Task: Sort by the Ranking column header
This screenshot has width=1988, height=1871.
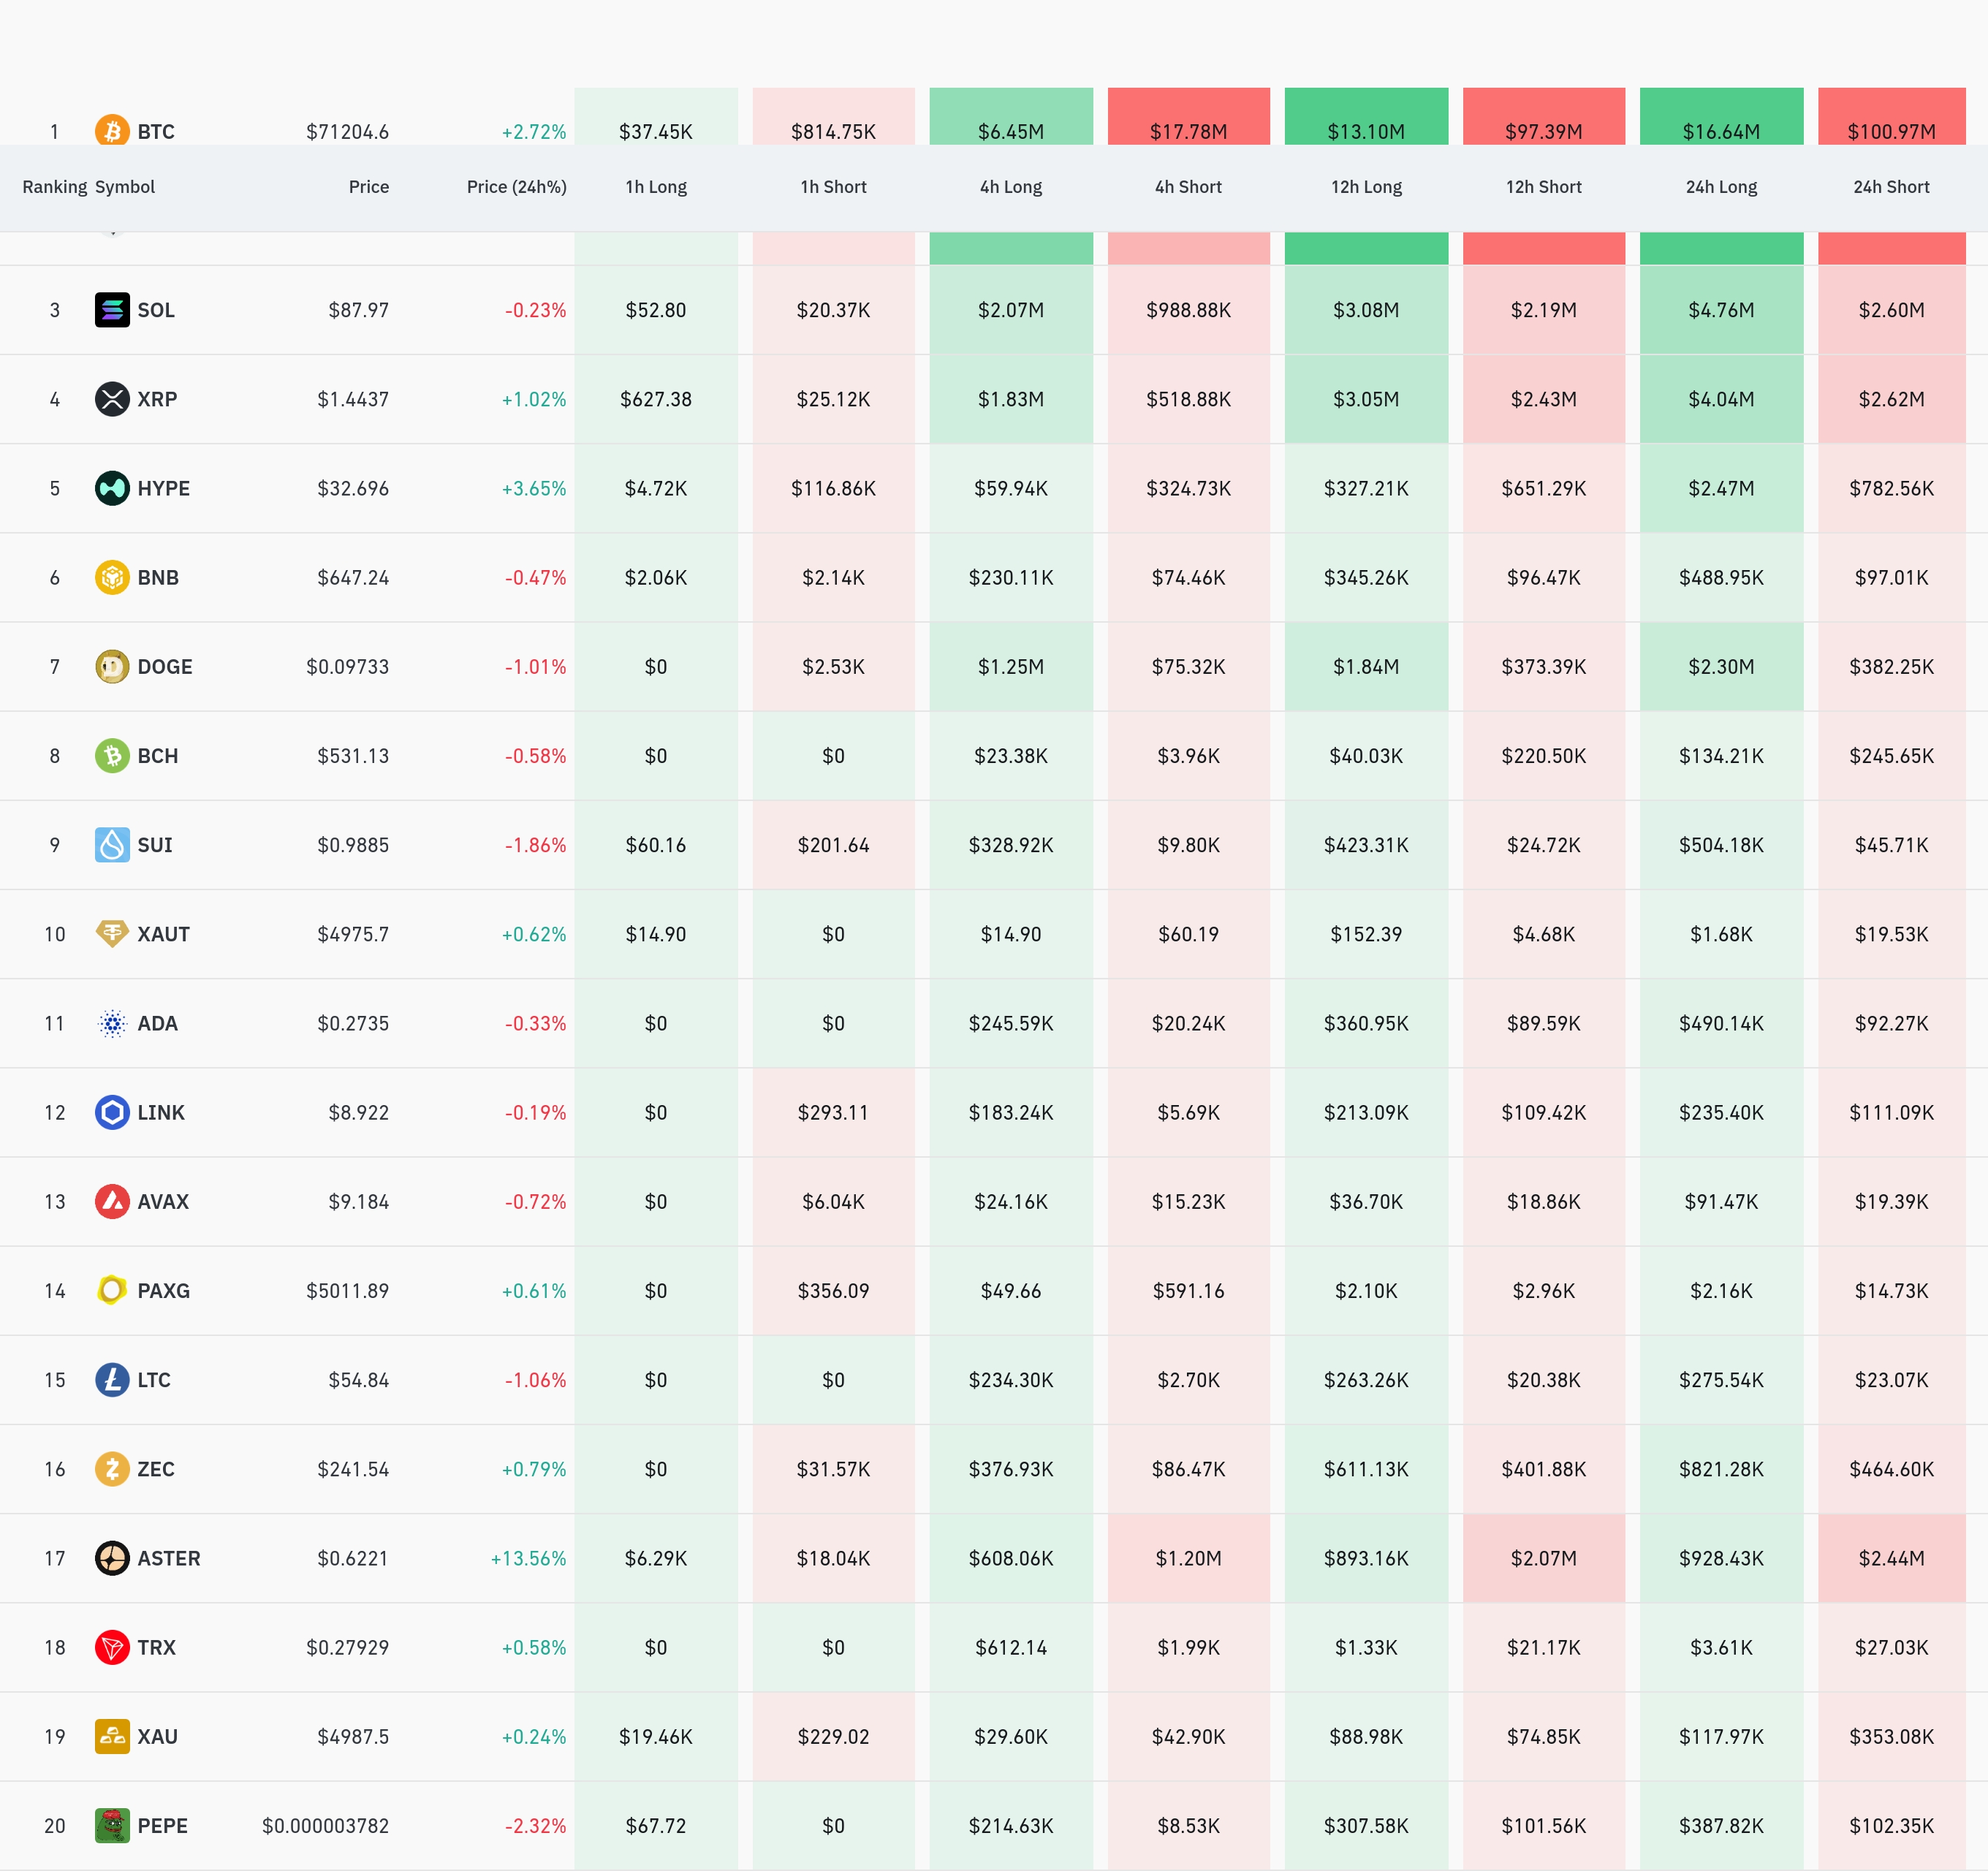Action: coord(54,187)
